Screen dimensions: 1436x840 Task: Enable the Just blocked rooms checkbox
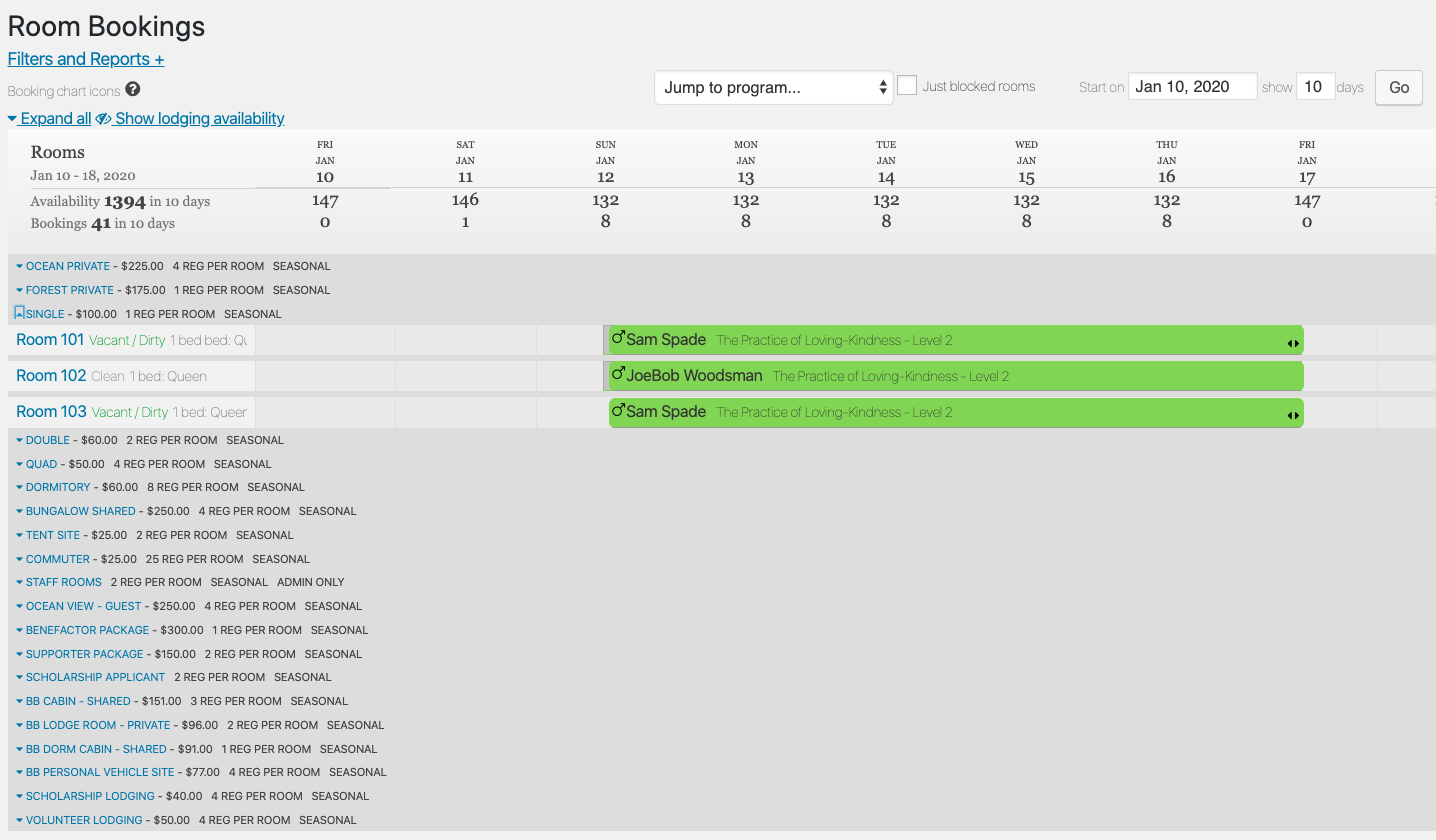point(907,86)
